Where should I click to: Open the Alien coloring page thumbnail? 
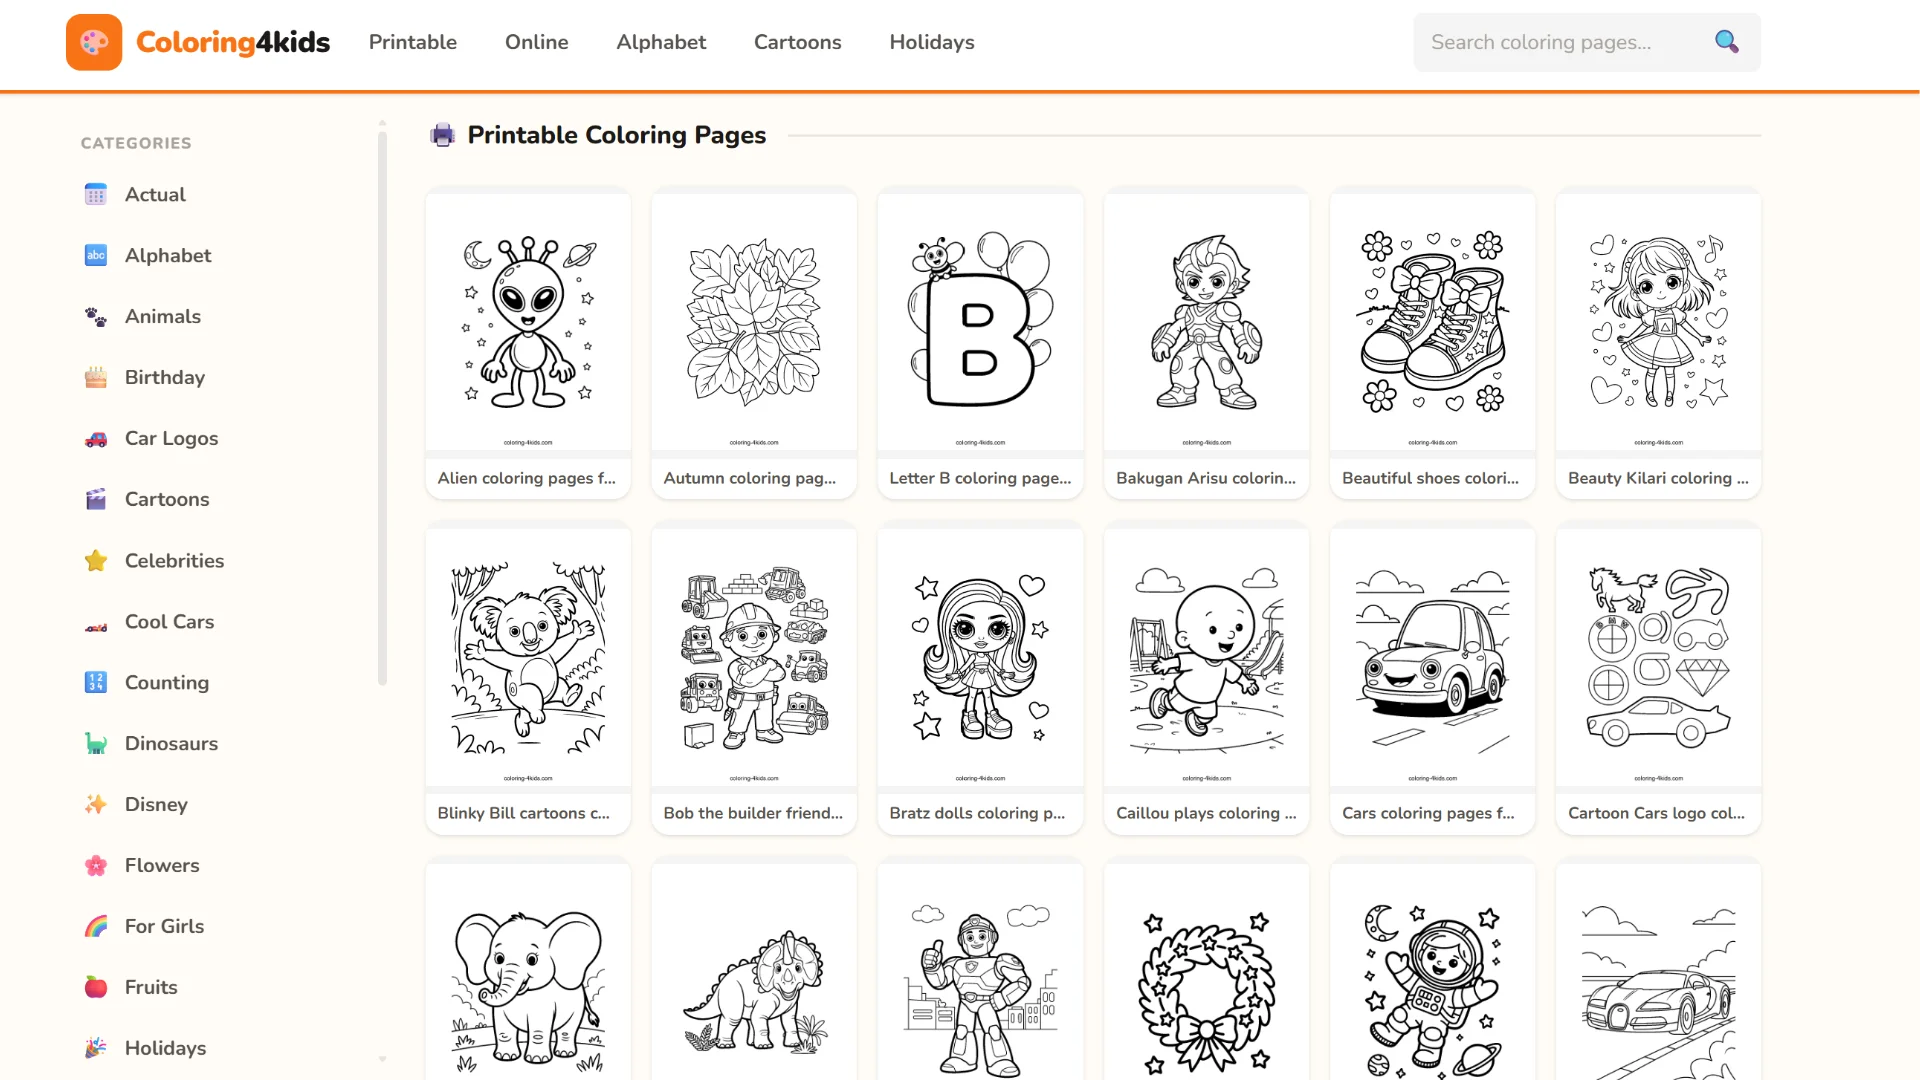pos(528,322)
